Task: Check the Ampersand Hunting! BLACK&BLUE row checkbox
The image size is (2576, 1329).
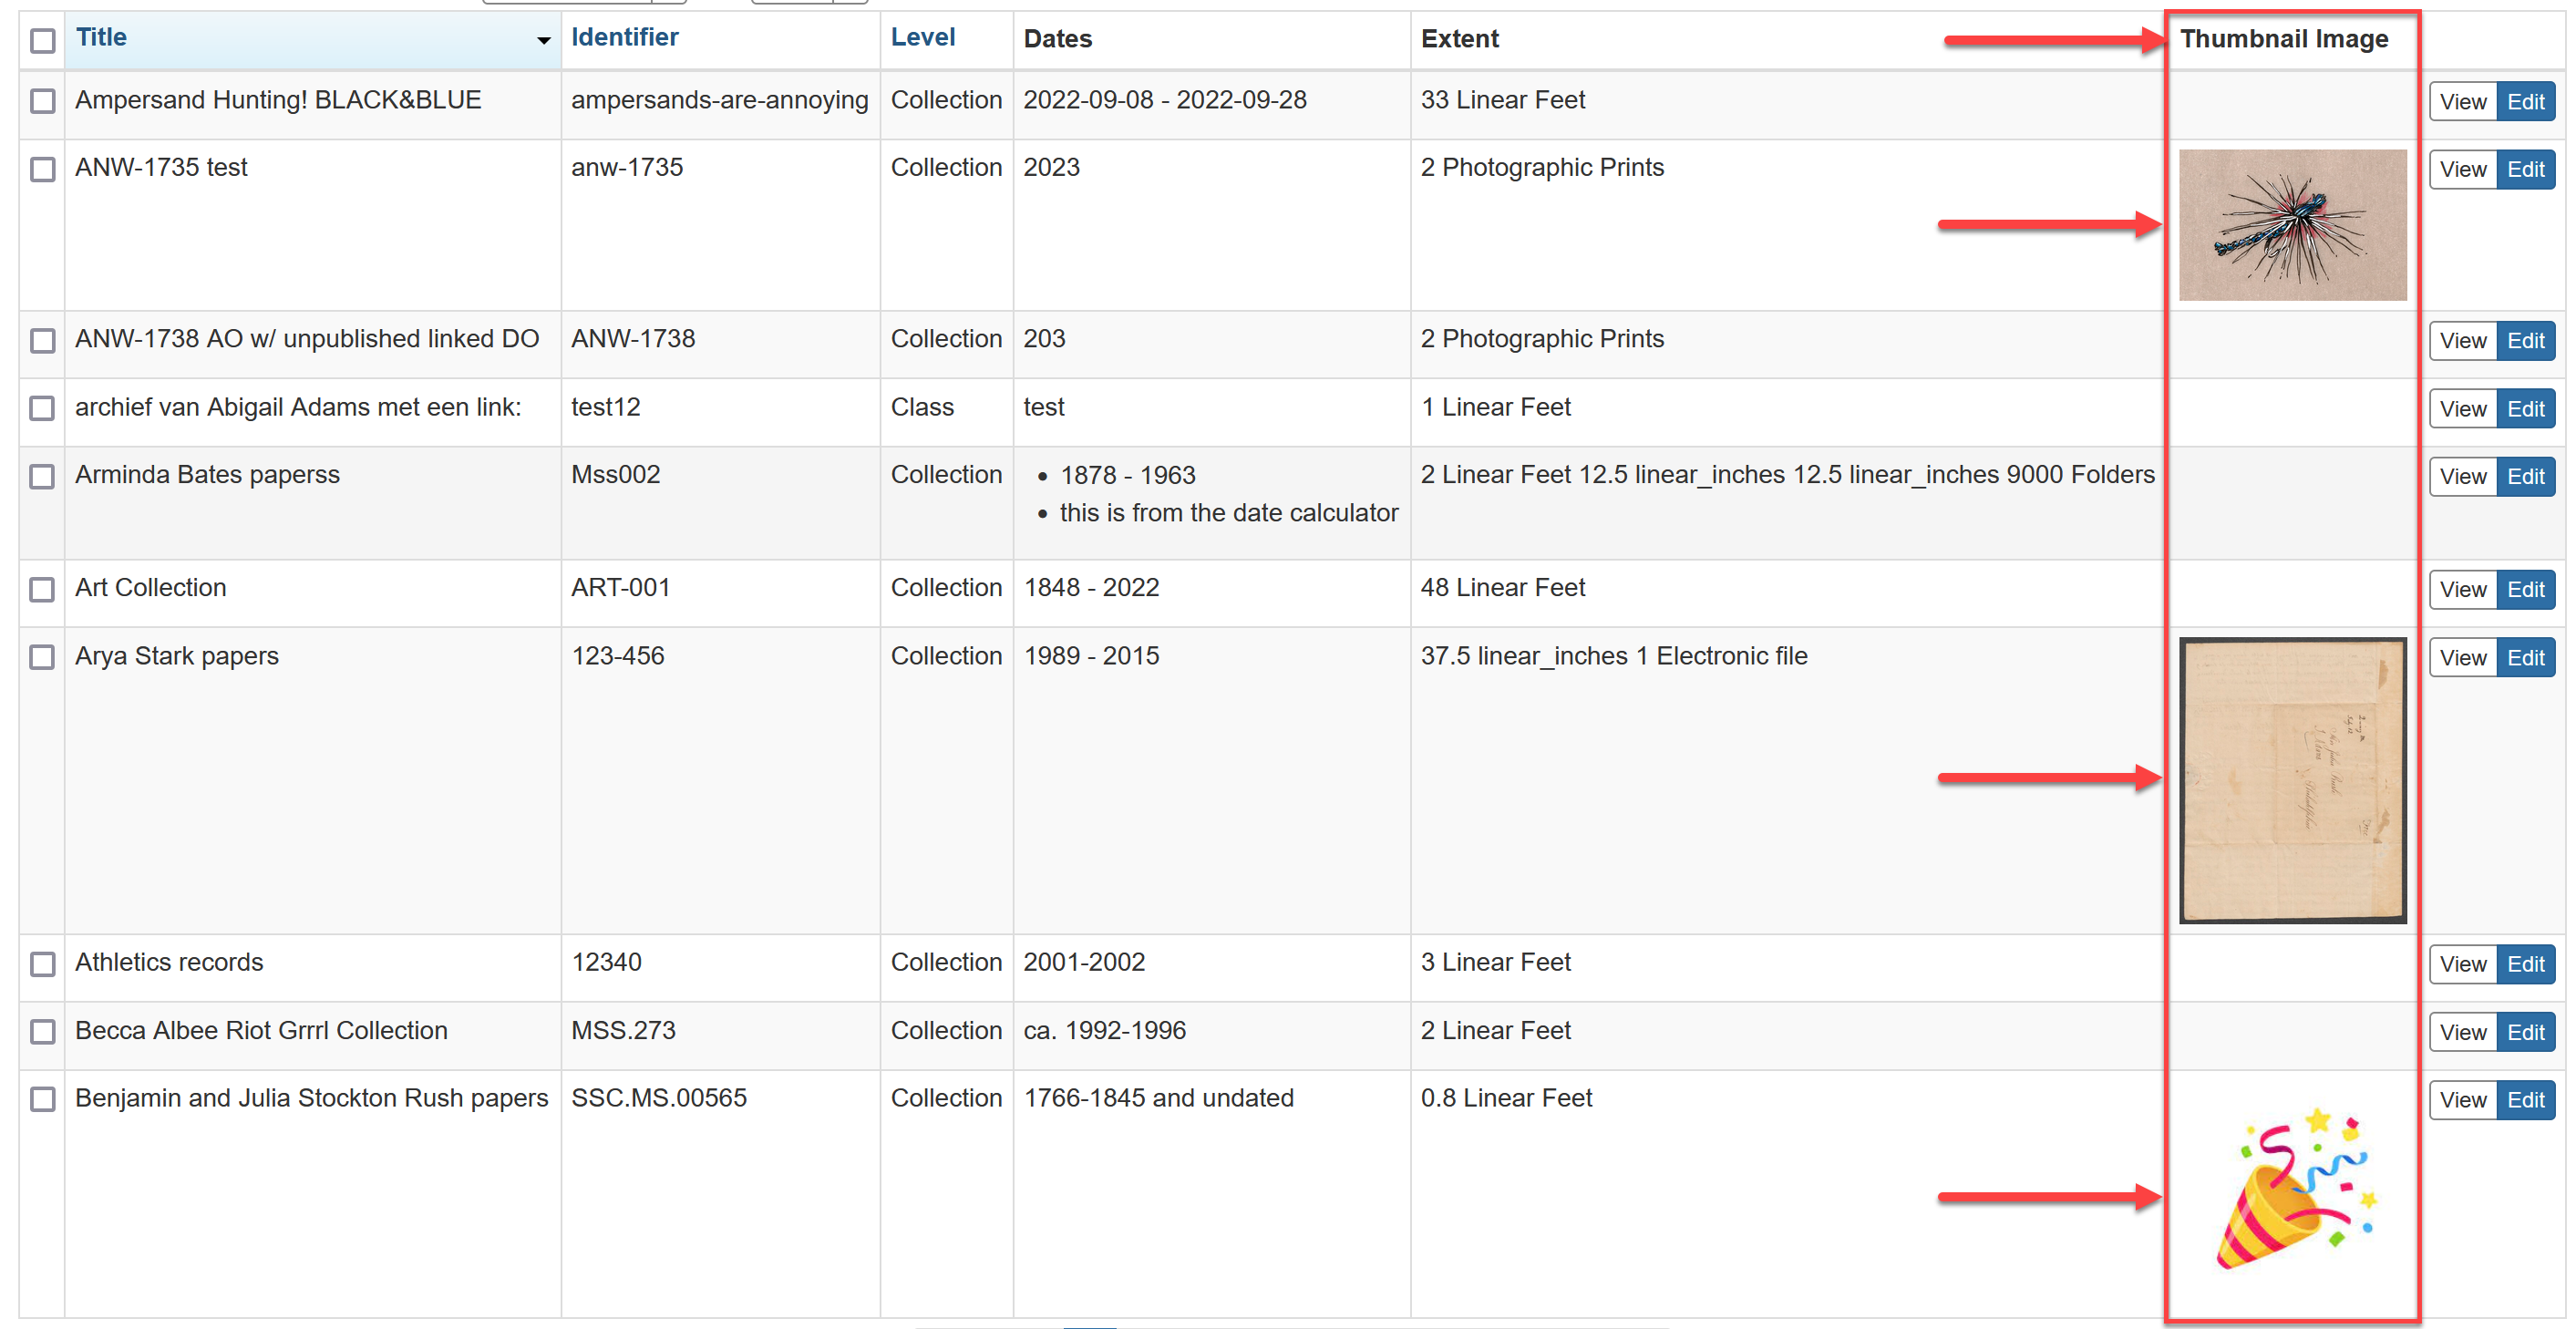Action: 42,101
